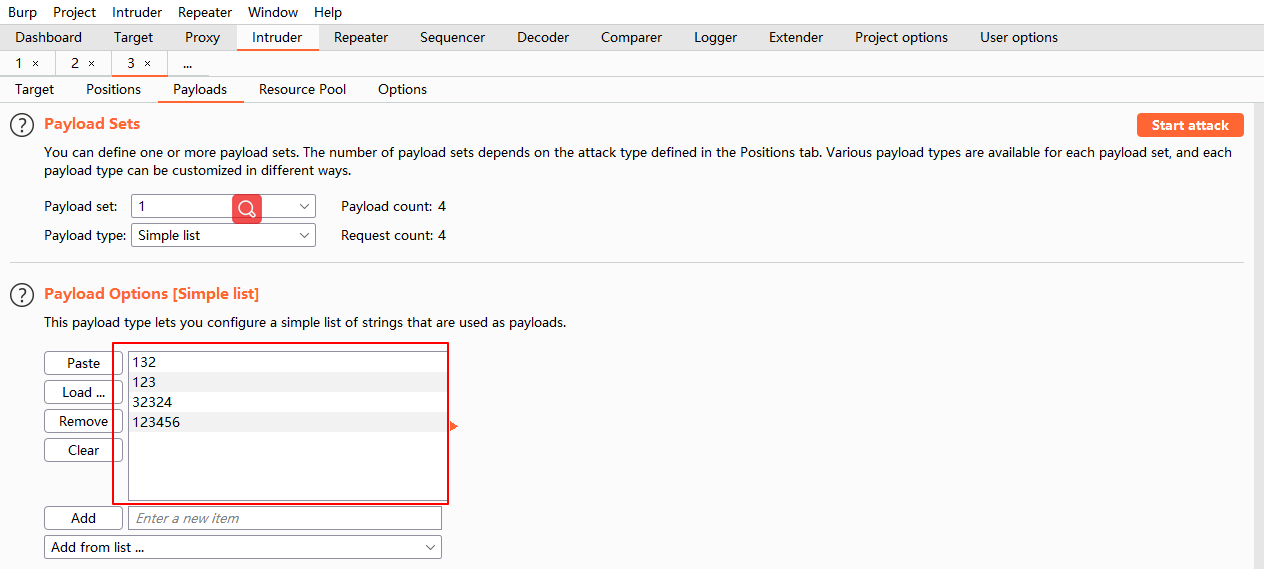The height and width of the screenshot is (569, 1264).
Task: Open the Payload type dropdown
Action: tap(223, 235)
